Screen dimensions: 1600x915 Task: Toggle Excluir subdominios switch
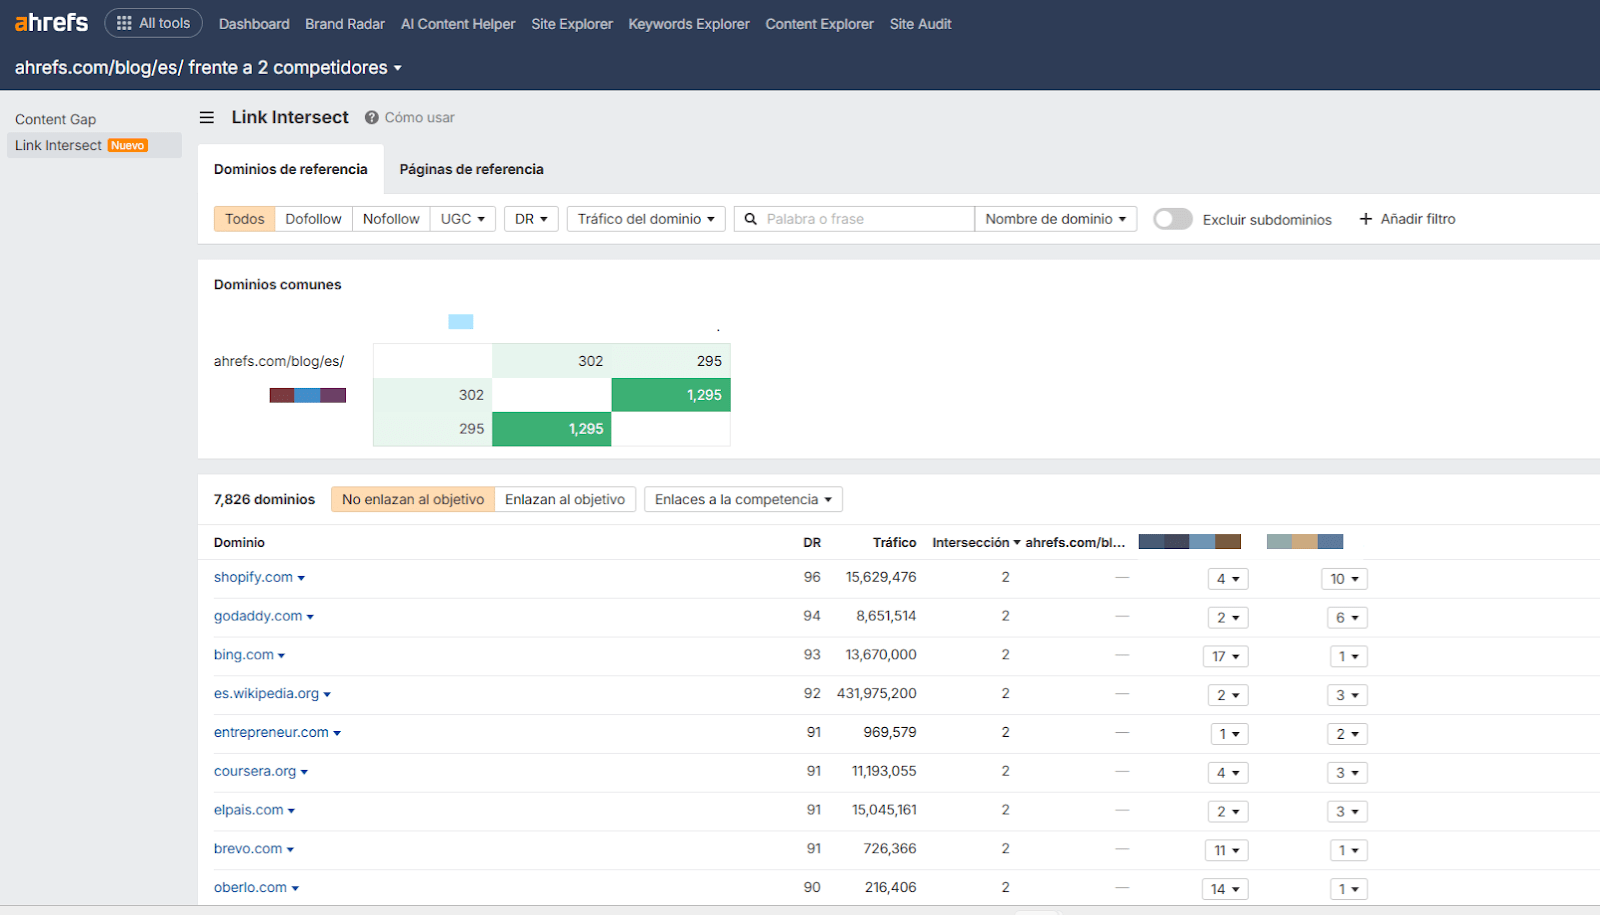[1172, 219]
